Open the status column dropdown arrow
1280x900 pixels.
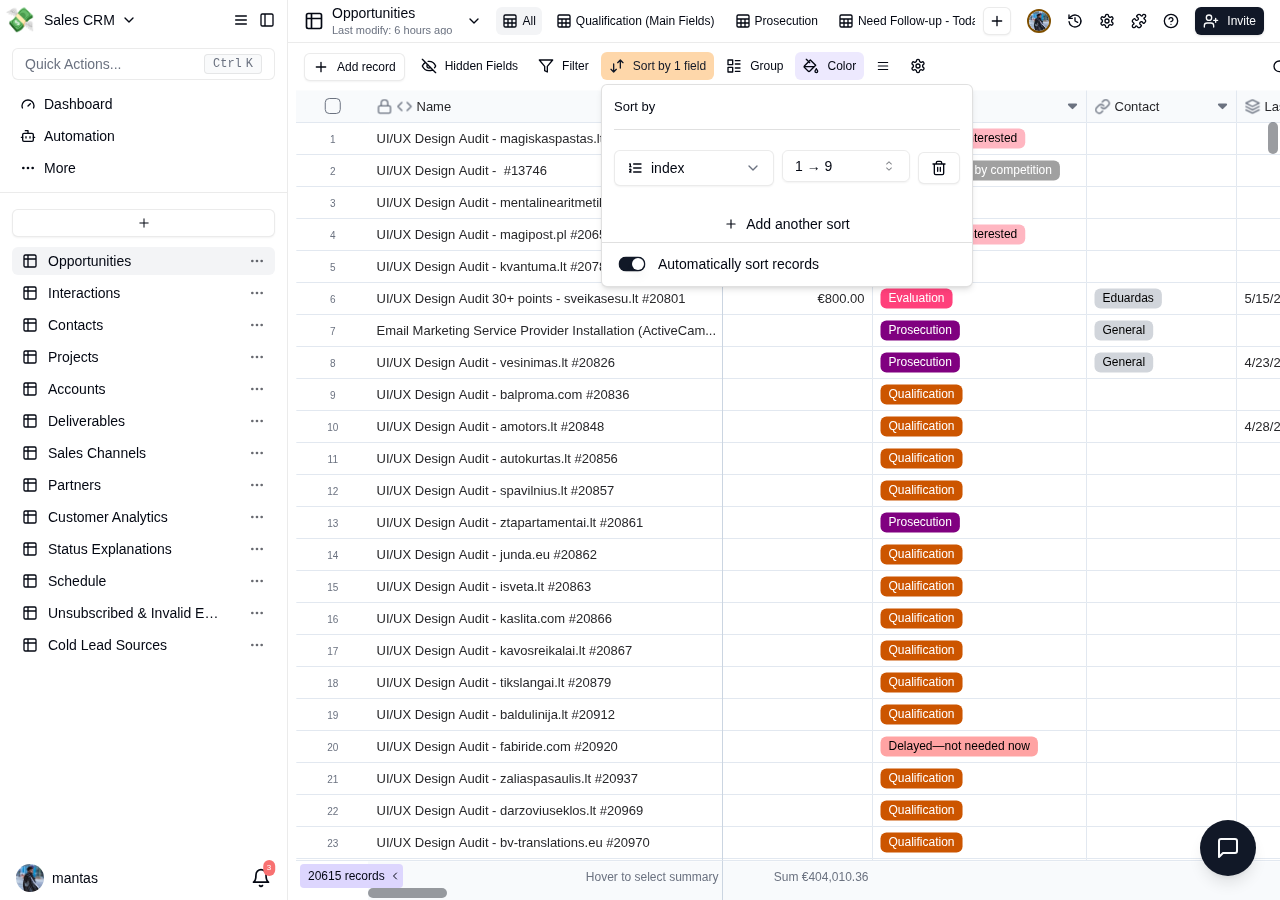coord(1072,106)
